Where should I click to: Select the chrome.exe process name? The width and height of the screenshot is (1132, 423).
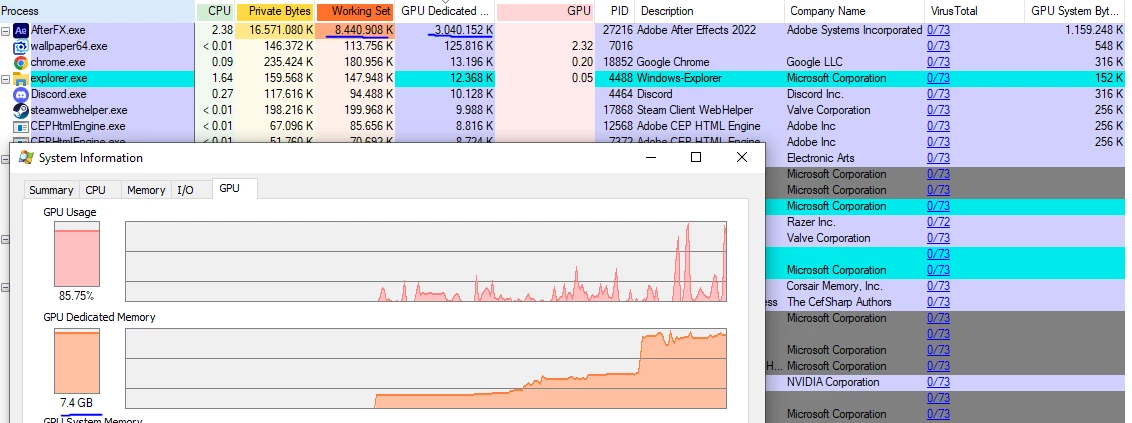click(x=58, y=62)
